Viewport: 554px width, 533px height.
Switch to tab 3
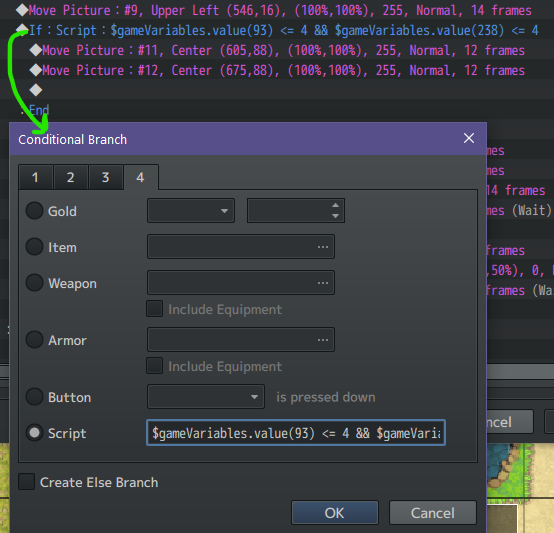pyautogui.click(x=106, y=177)
